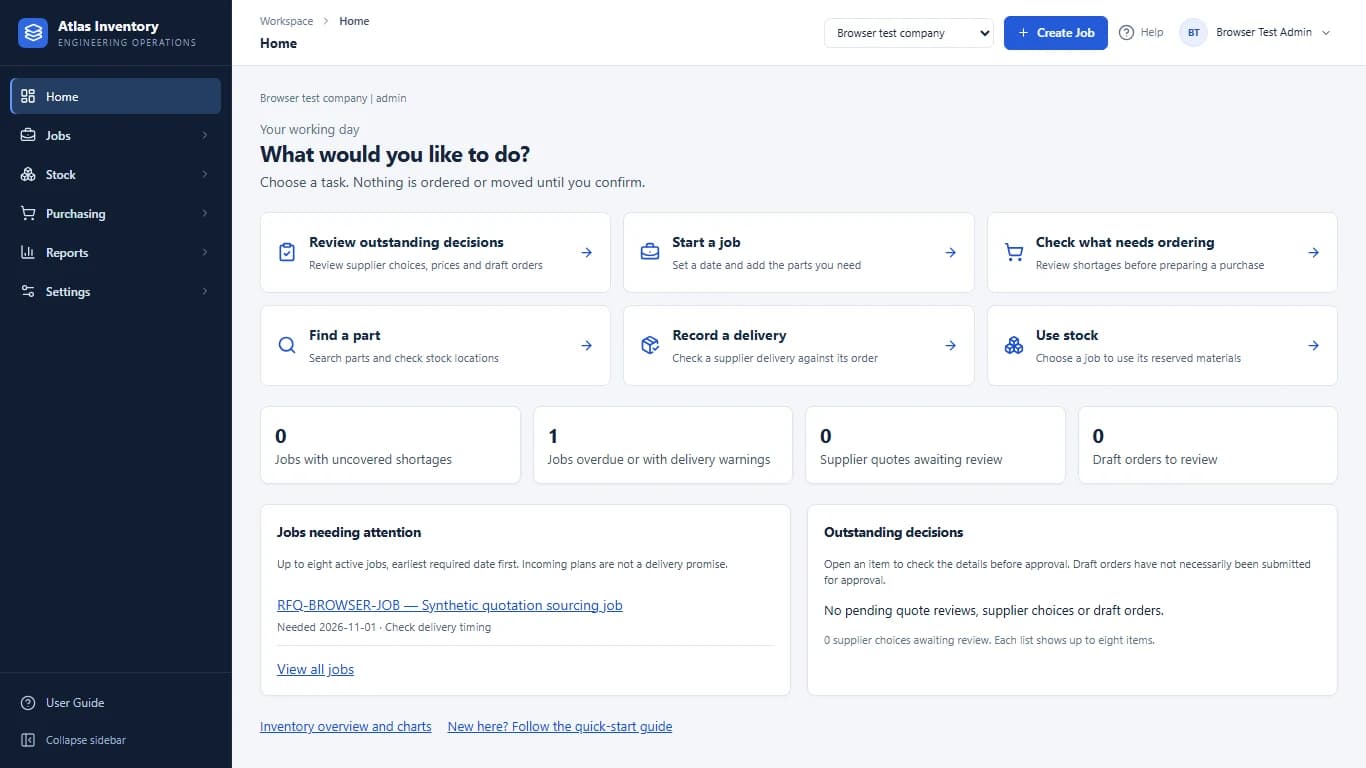Click the Stock boxes icon in sidebar
Viewport: 1366px width, 768px height.
tap(28, 175)
